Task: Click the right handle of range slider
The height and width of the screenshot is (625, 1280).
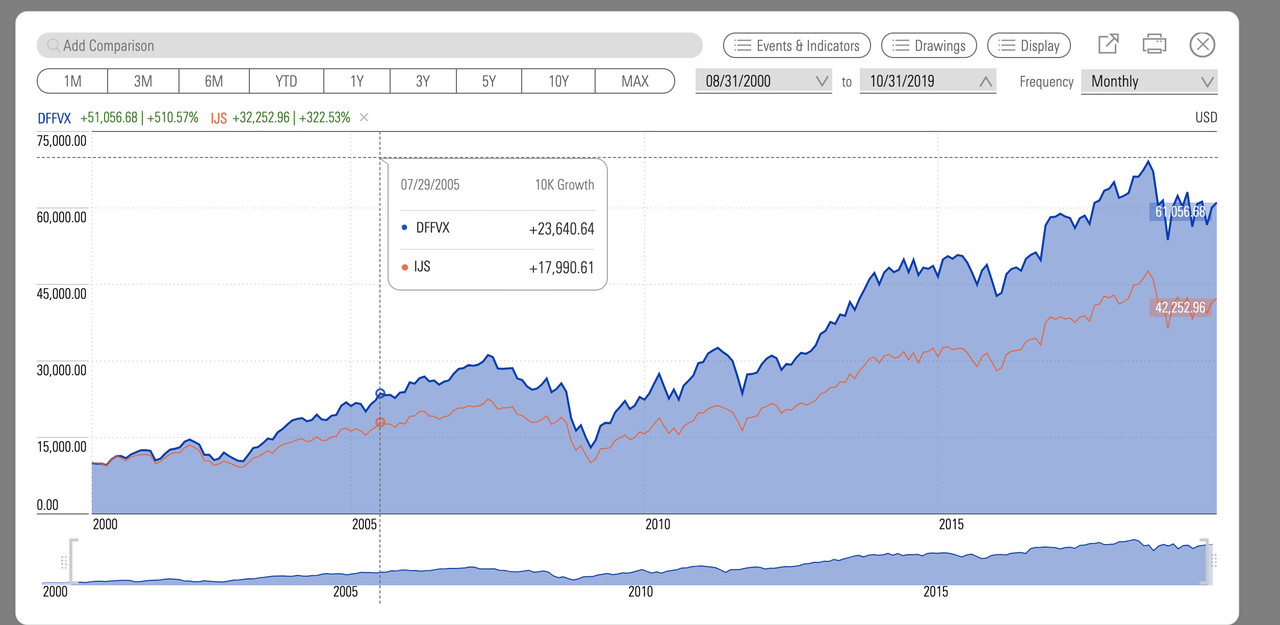Action: [x=1206, y=561]
